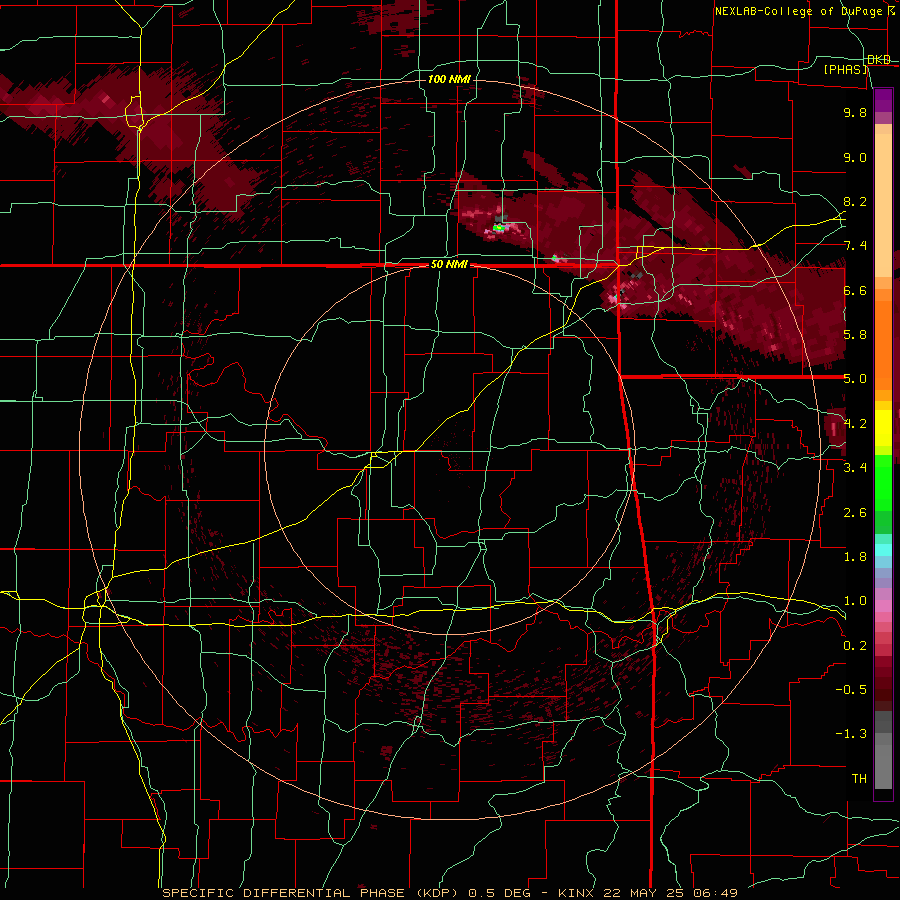This screenshot has width=900, height=900.
Task: Click the 22 MAY 25 date in the caption
Action: pos(646,893)
